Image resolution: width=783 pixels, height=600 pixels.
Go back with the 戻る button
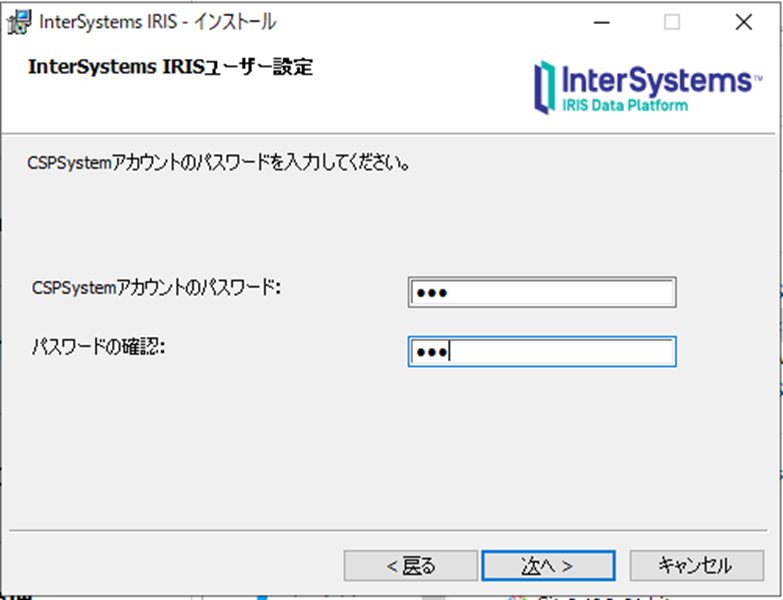pyautogui.click(x=410, y=566)
